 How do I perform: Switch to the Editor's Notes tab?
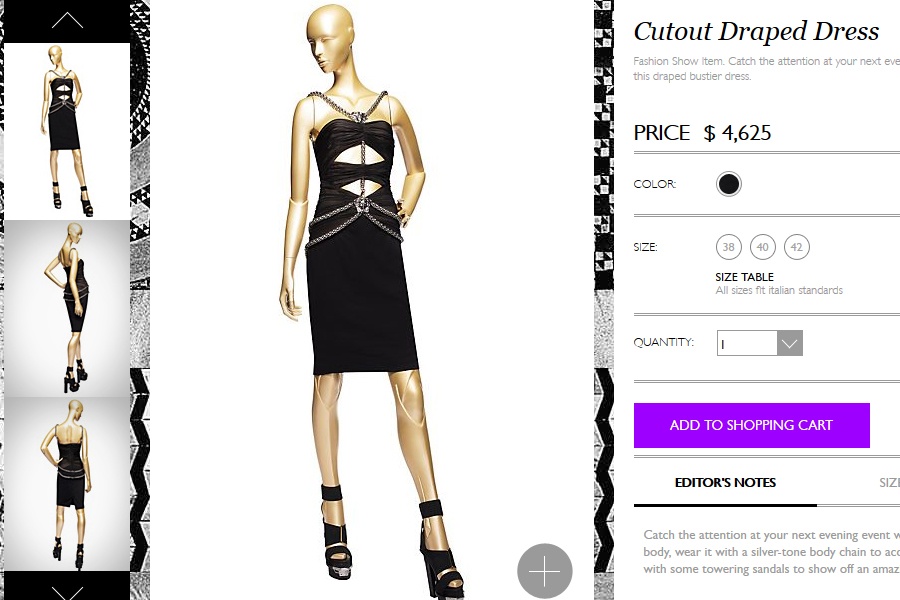click(725, 482)
